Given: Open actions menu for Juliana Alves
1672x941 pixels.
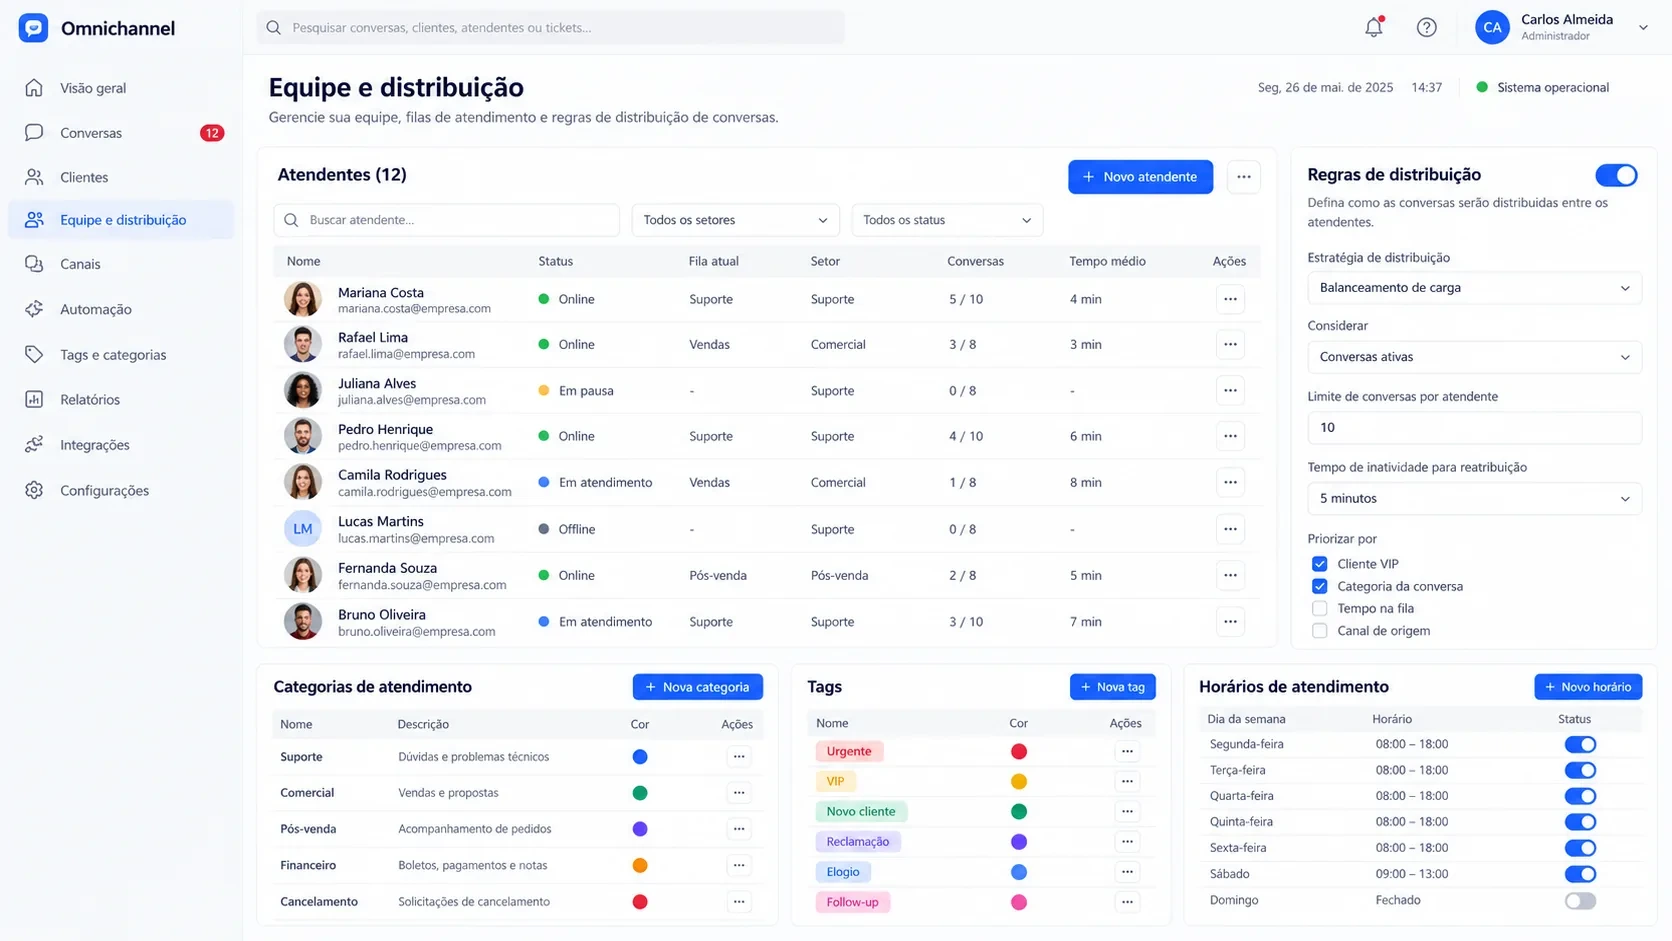Looking at the screenshot, I should (x=1230, y=390).
